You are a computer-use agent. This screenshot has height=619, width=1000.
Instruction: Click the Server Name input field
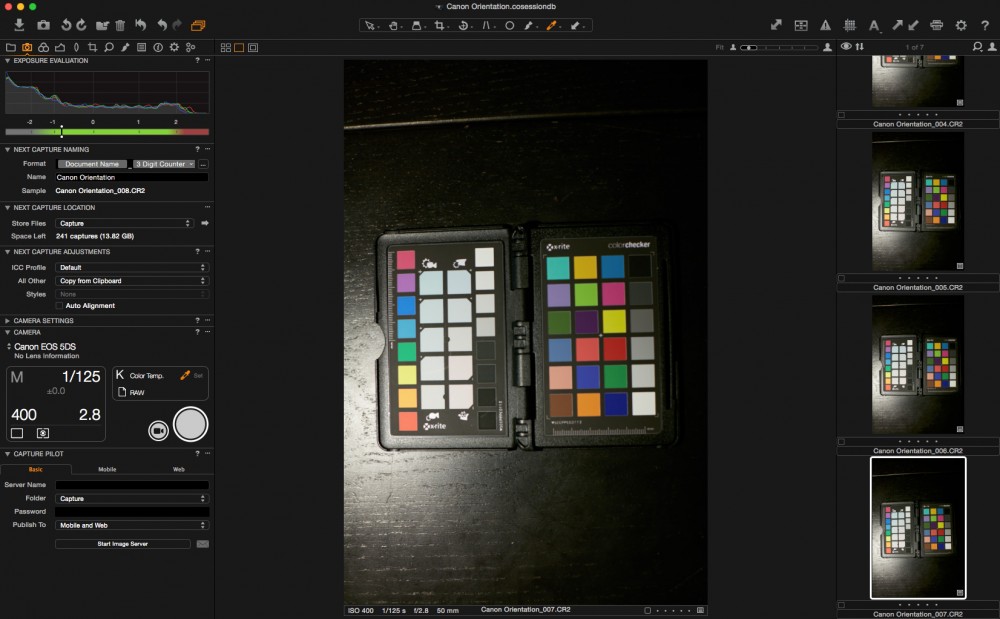(x=132, y=485)
